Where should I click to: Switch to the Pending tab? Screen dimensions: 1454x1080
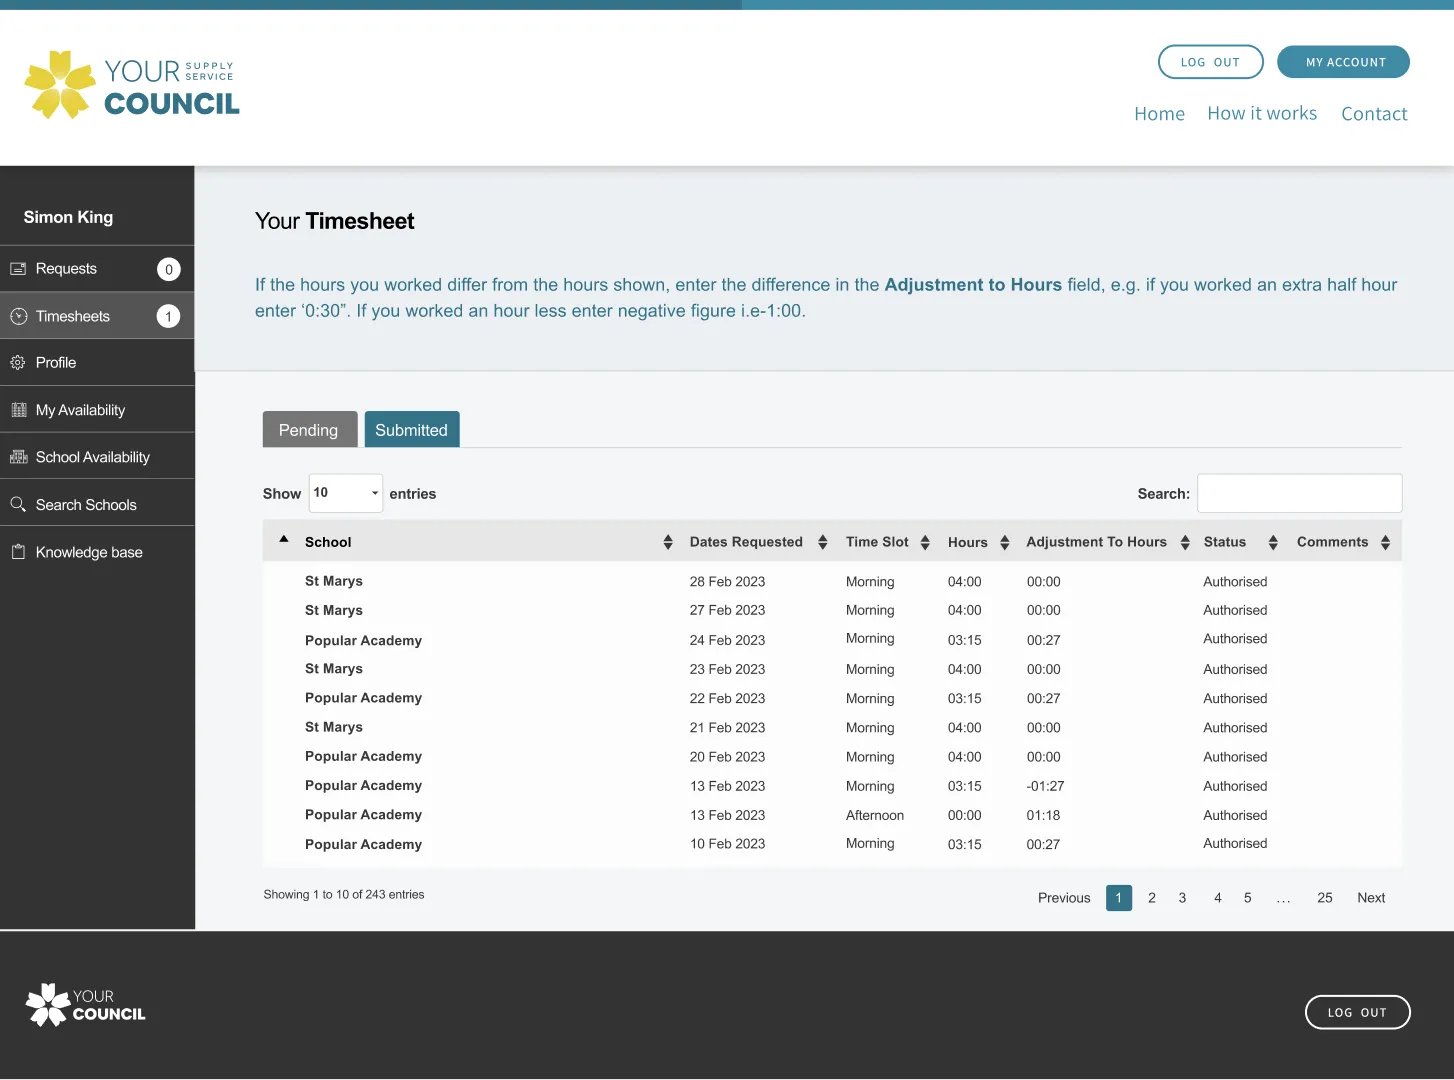pos(309,430)
